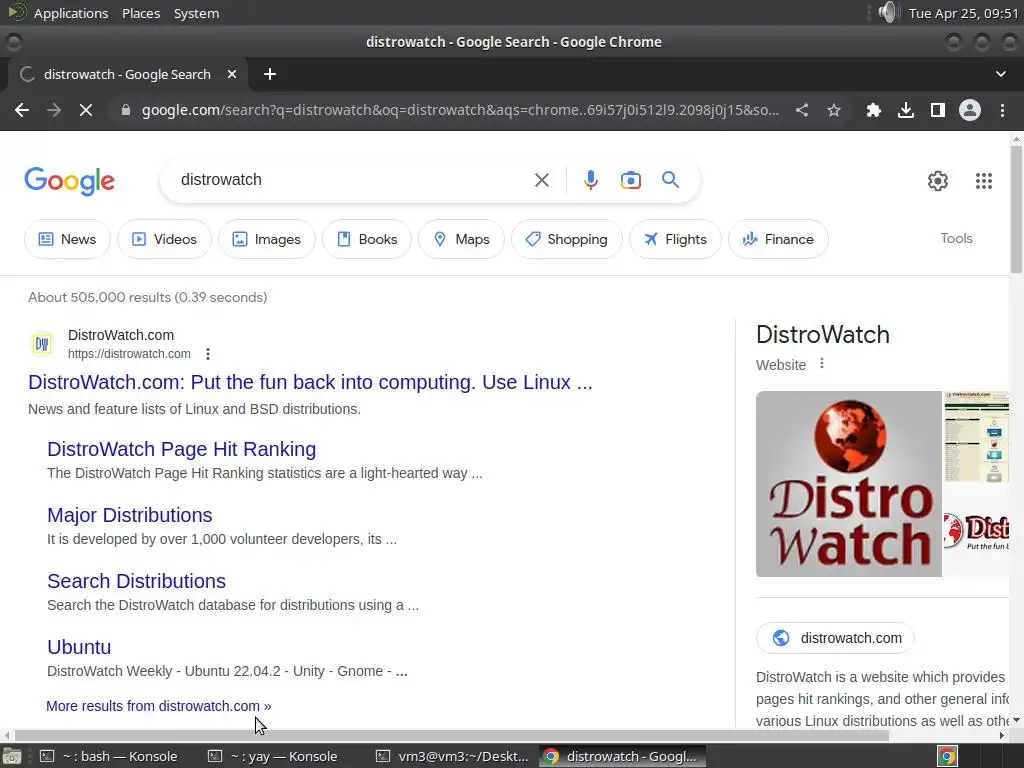Expand the tab search chevron
Screen dimensions: 1024x768
click(x=1000, y=74)
